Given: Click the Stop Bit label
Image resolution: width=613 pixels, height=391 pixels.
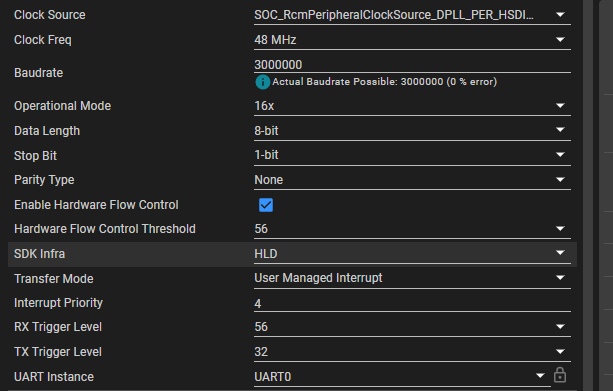Looking at the screenshot, I should pos(35,156).
